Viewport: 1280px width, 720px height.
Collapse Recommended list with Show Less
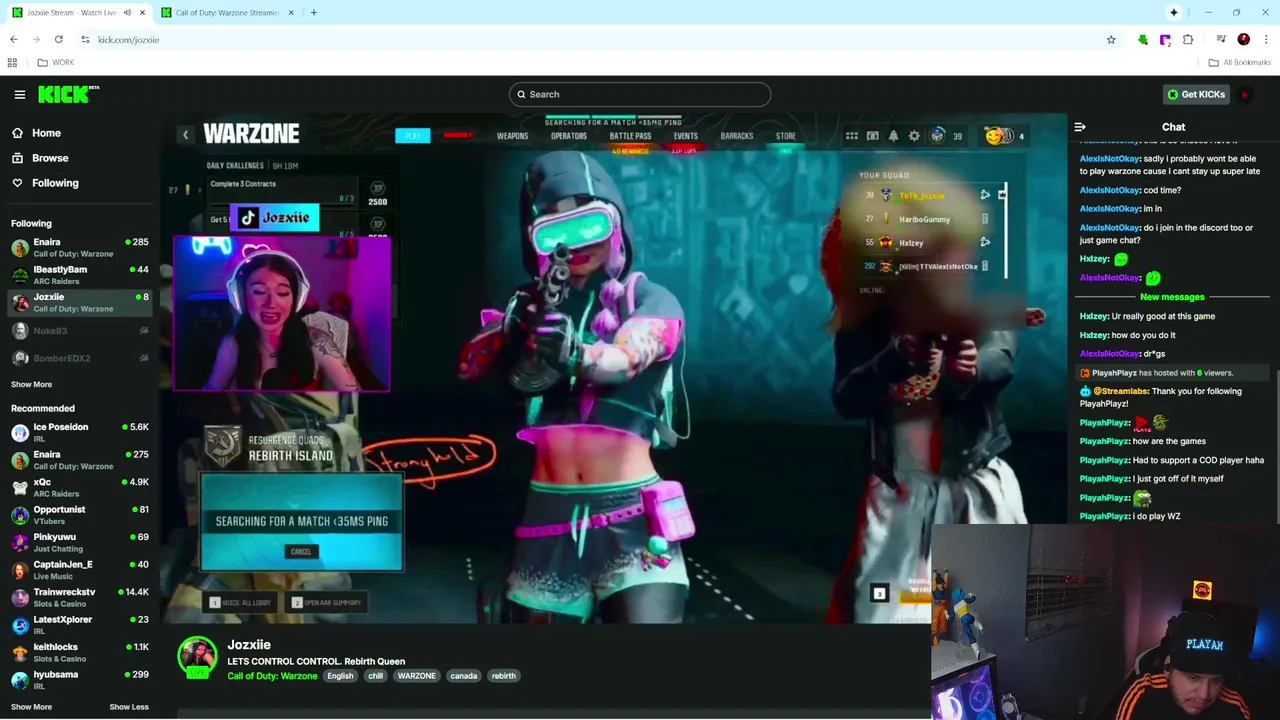pos(129,707)
